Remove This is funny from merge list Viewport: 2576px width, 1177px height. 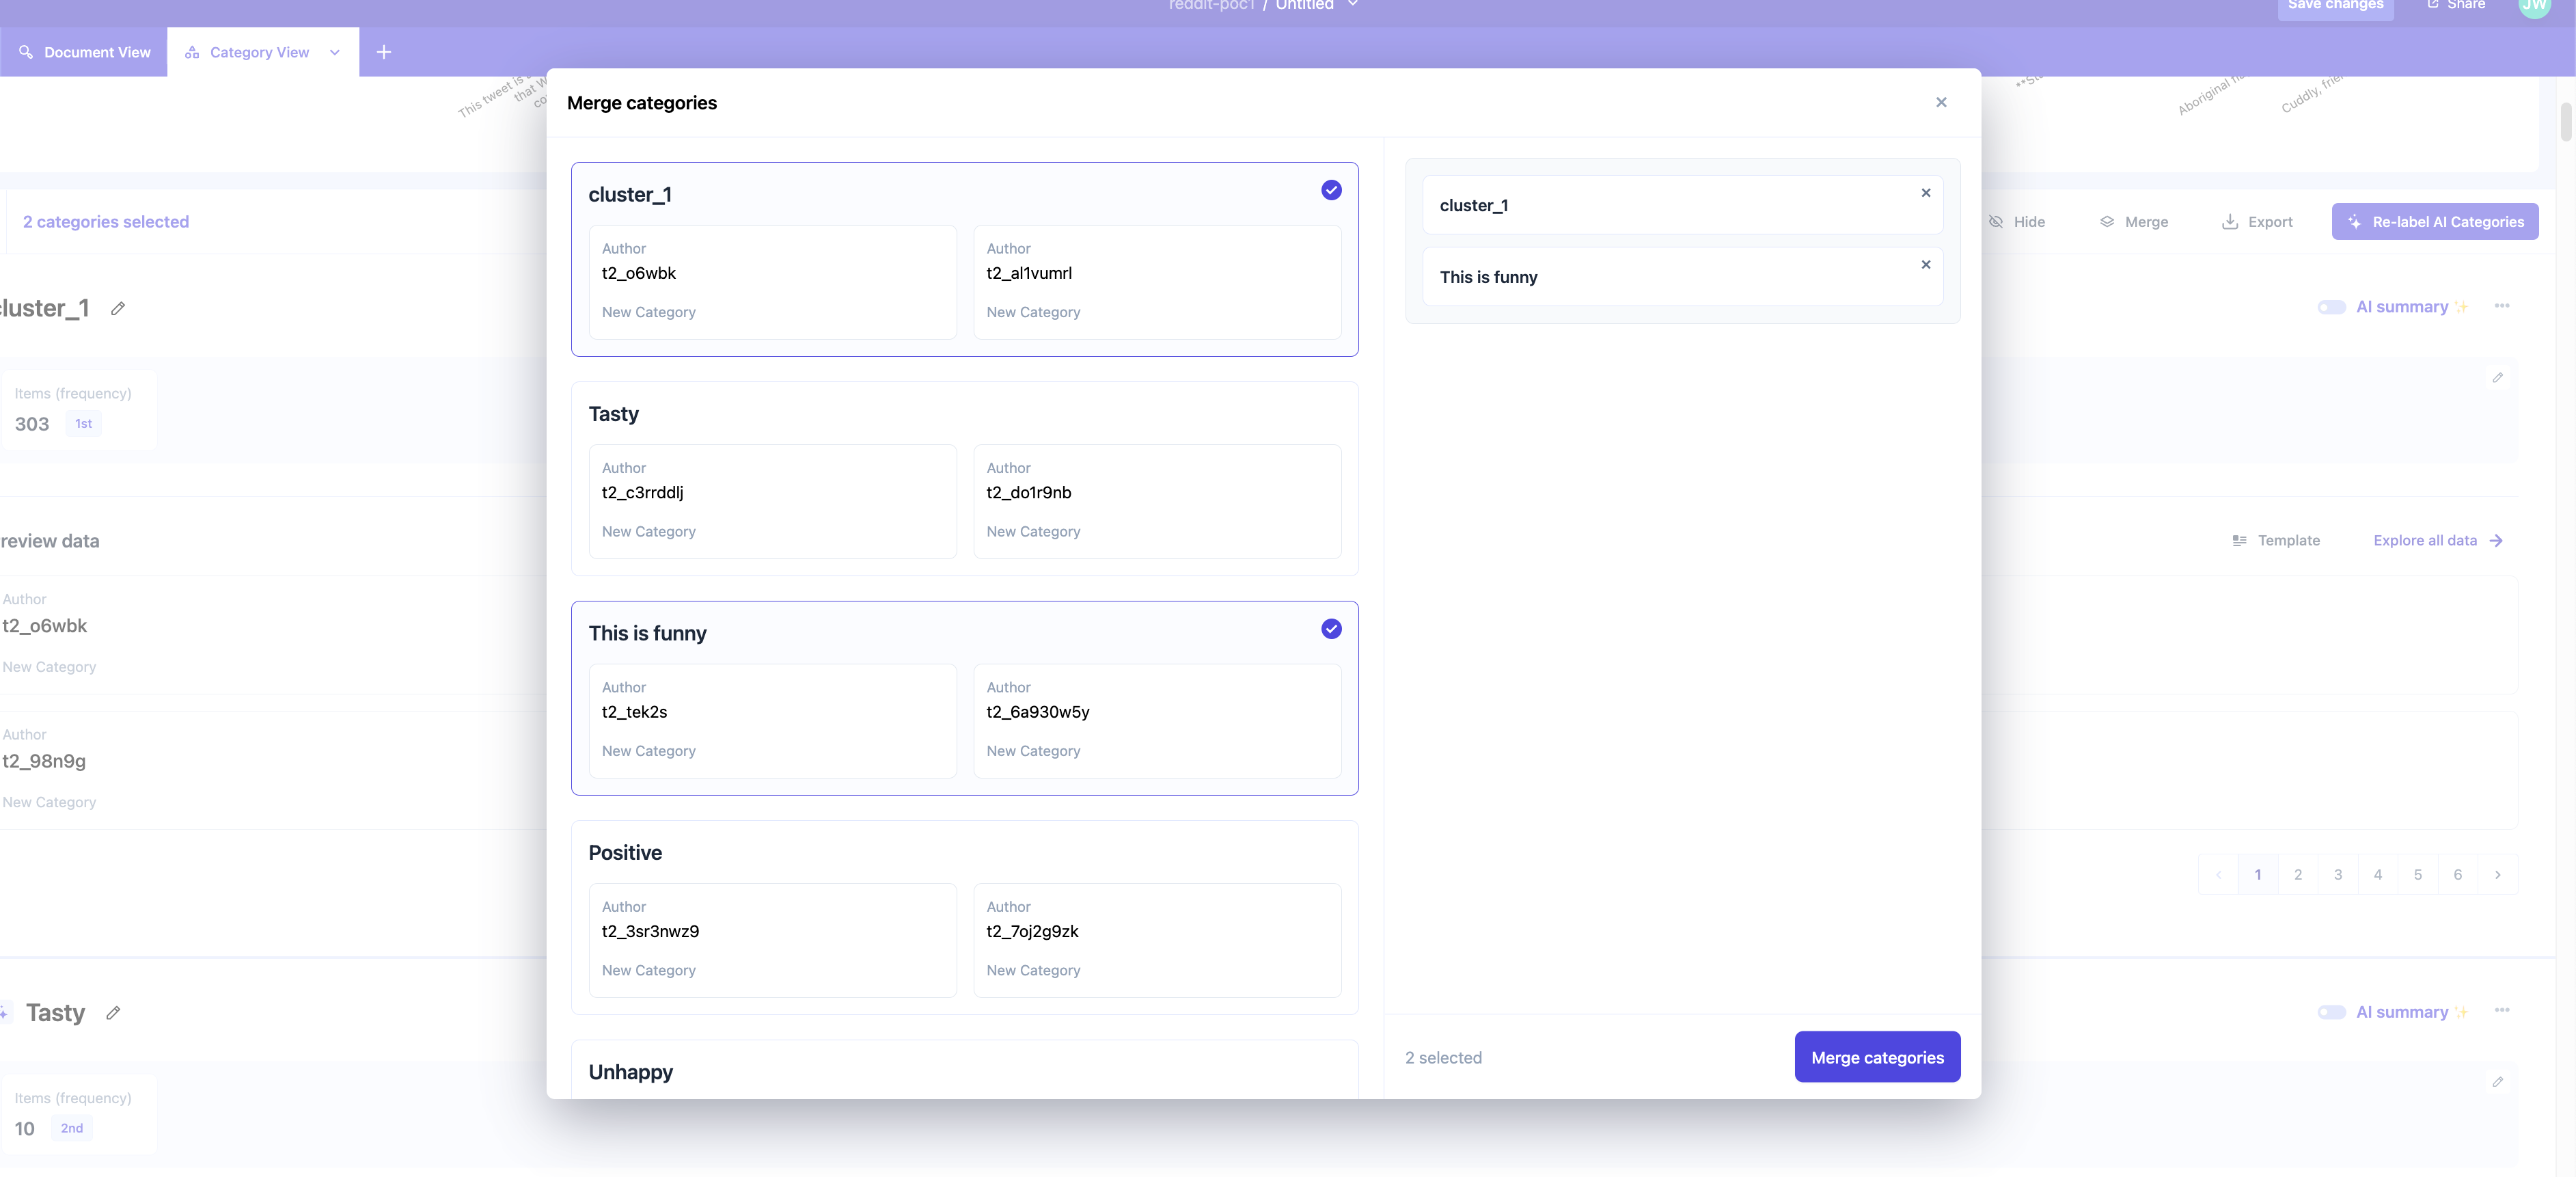click(1925, 265)
